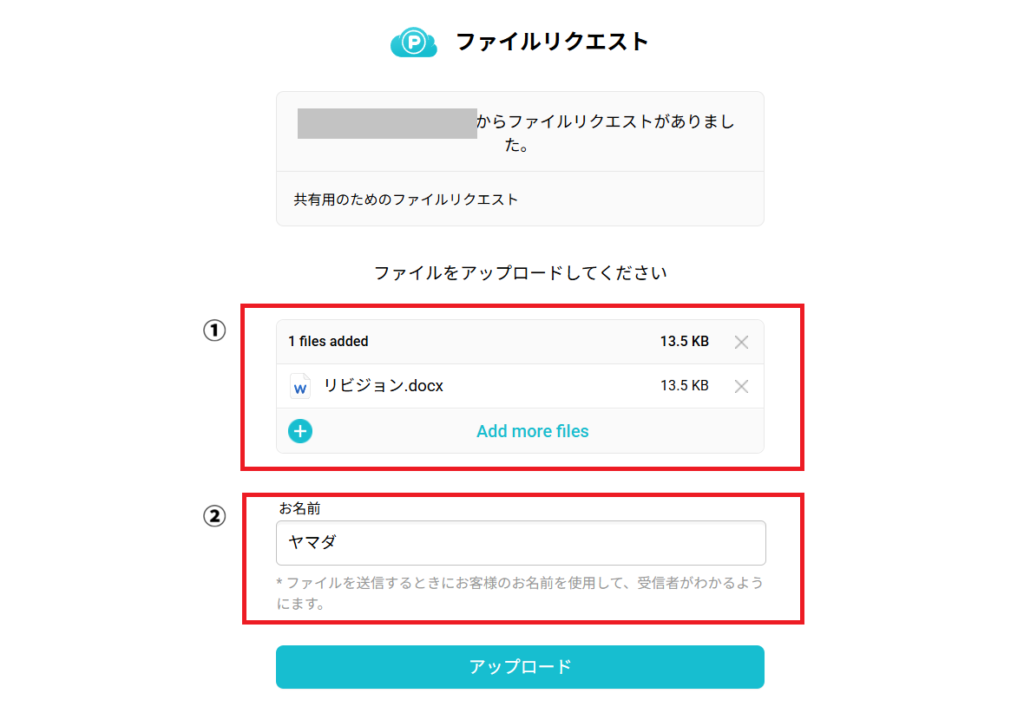Click the total 13.5 KB size in header
The width and height of the screenshot is (1024, 713).
pos(684,342)
